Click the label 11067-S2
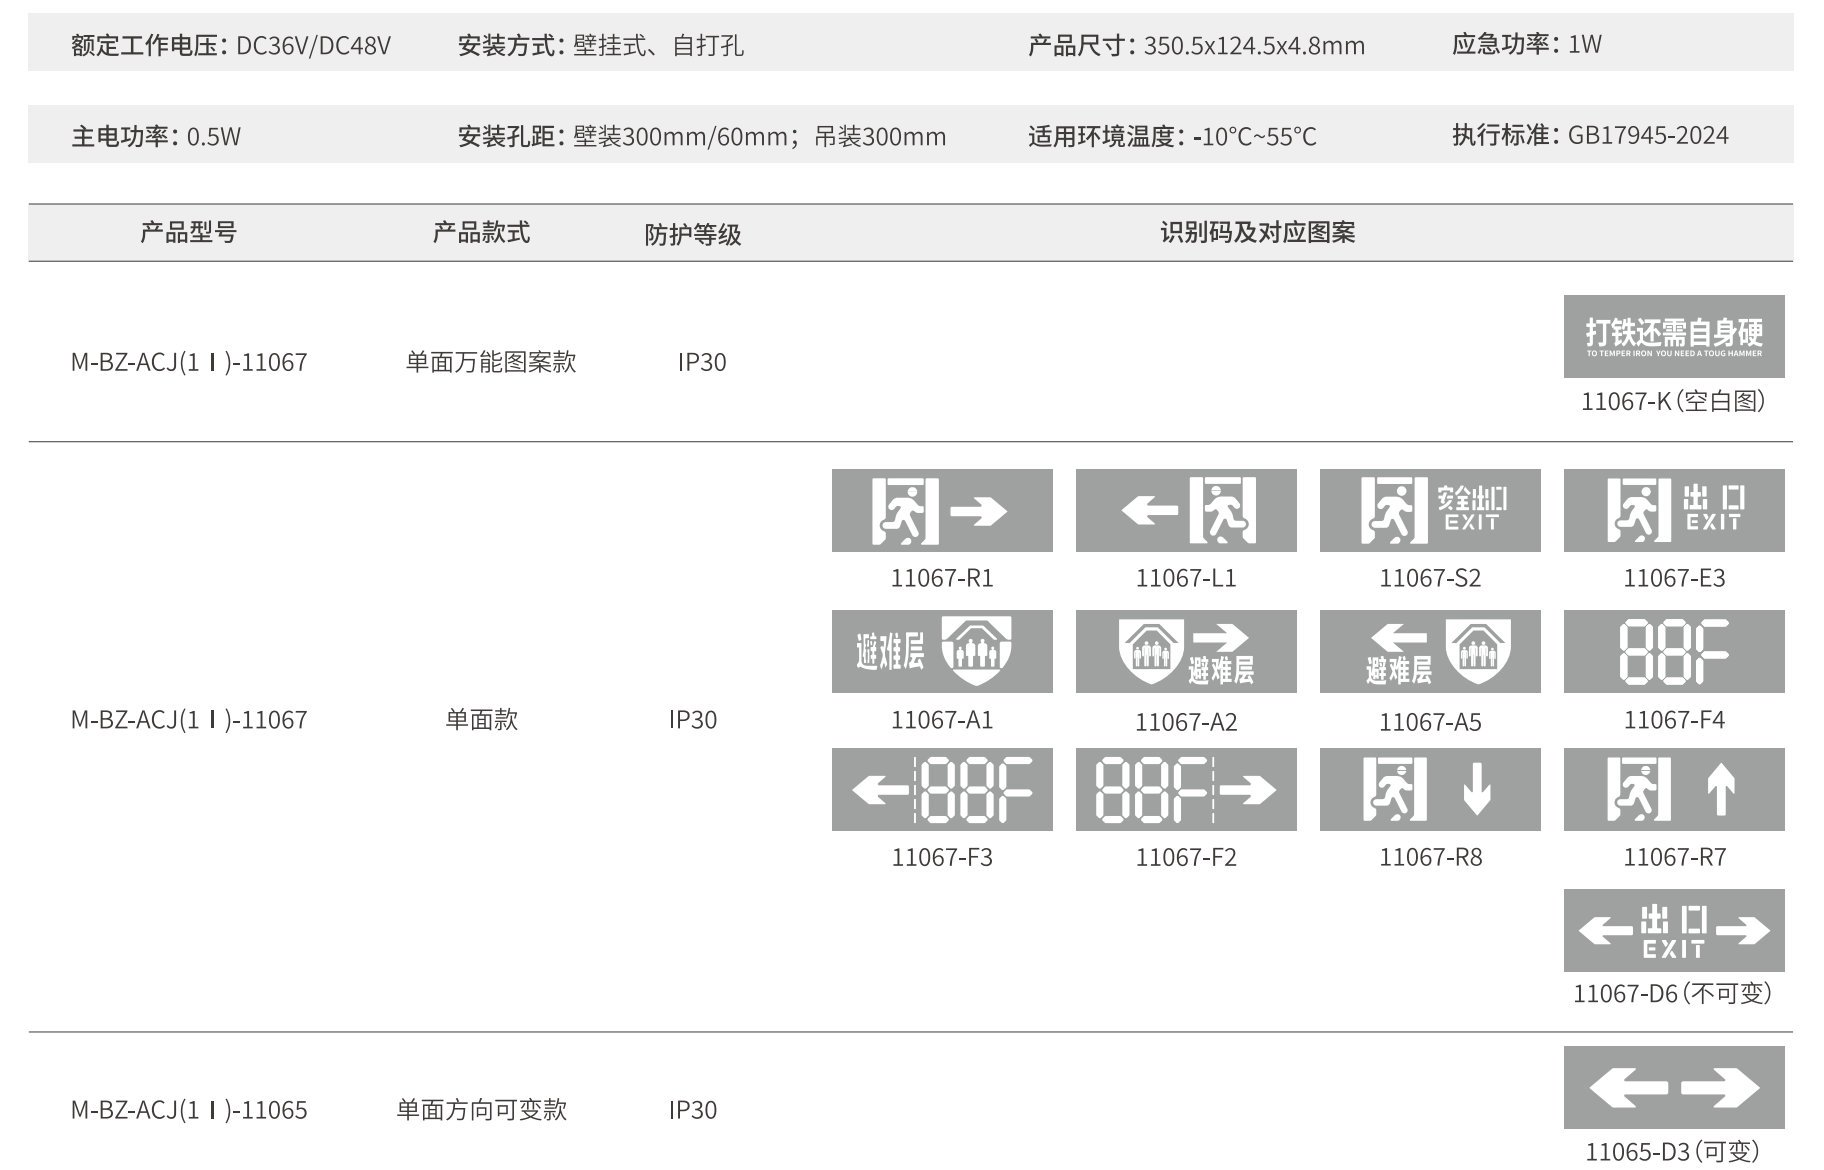 tap(1430, 578)
